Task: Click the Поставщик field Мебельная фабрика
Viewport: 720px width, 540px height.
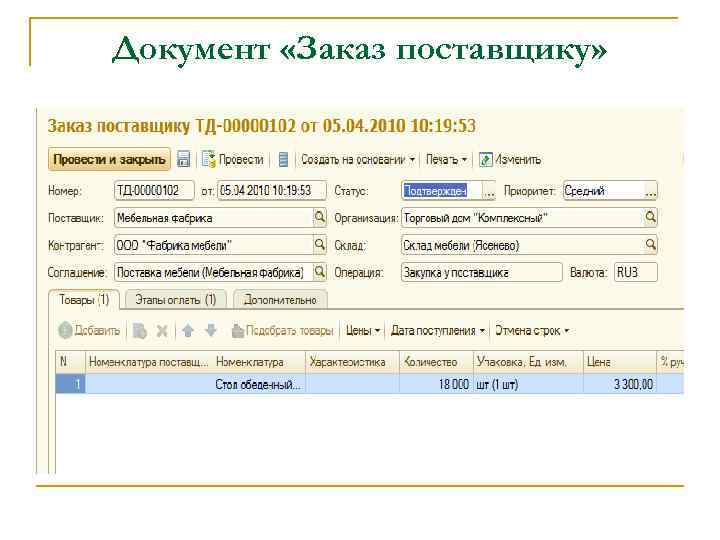Action: coord(214,218)
